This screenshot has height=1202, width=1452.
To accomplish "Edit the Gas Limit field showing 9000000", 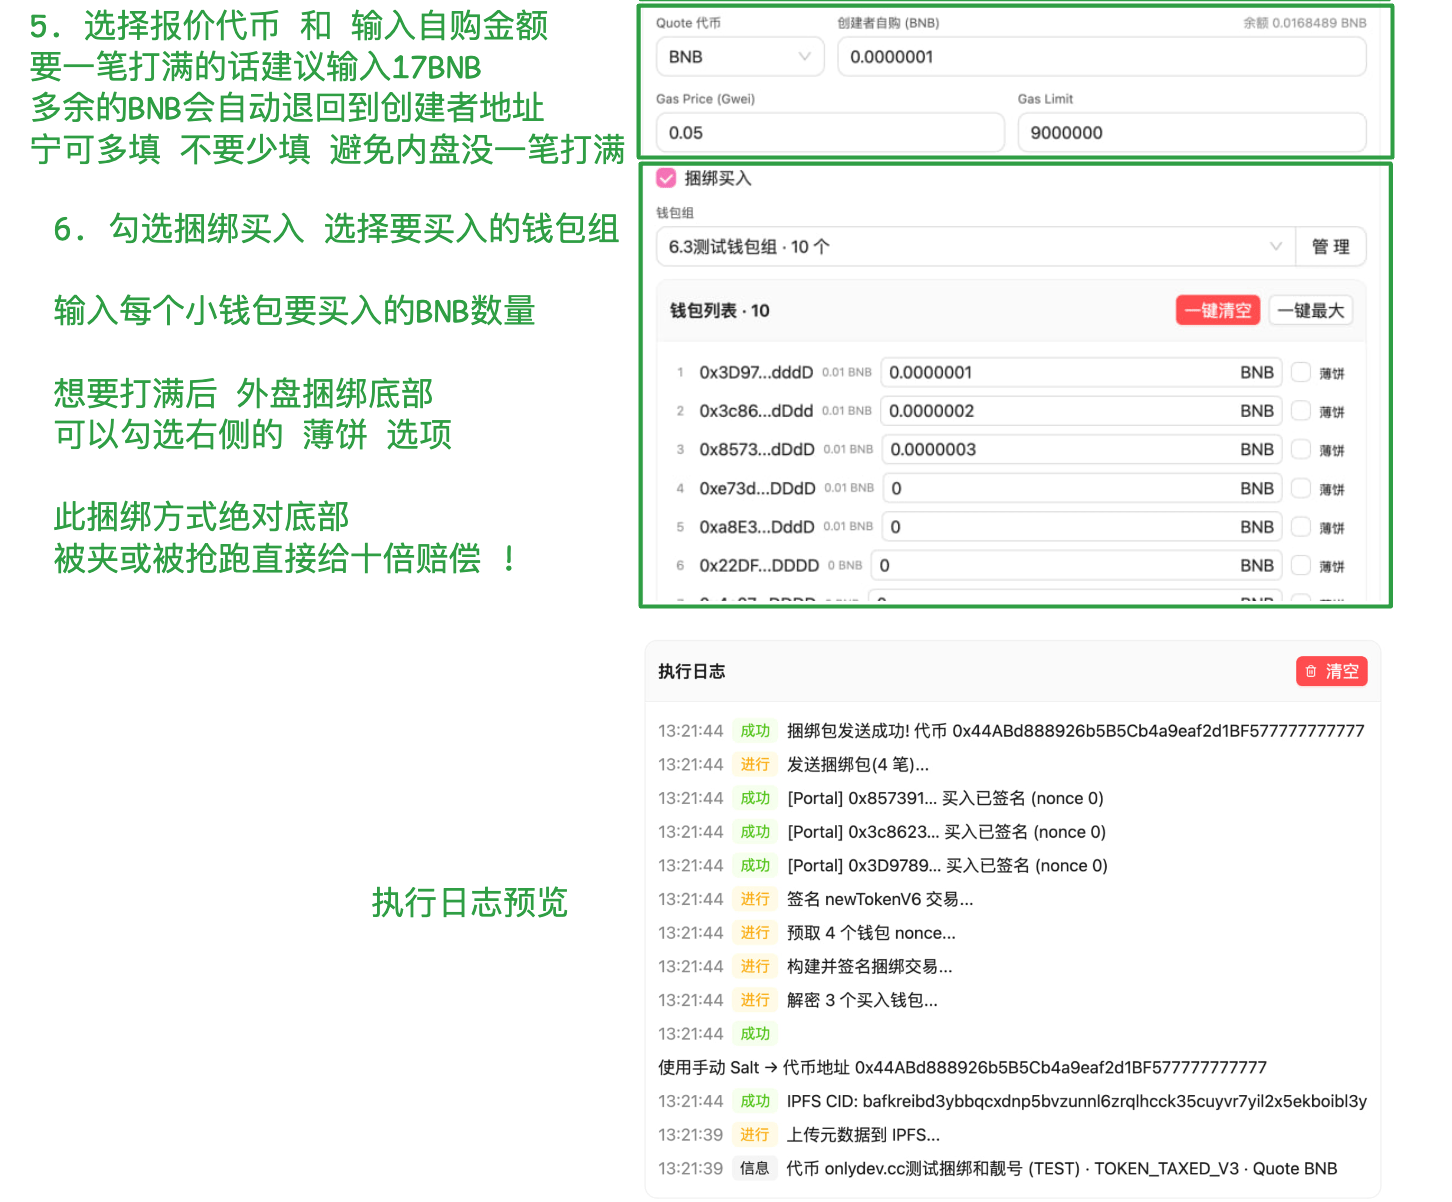I will 1191,133.
